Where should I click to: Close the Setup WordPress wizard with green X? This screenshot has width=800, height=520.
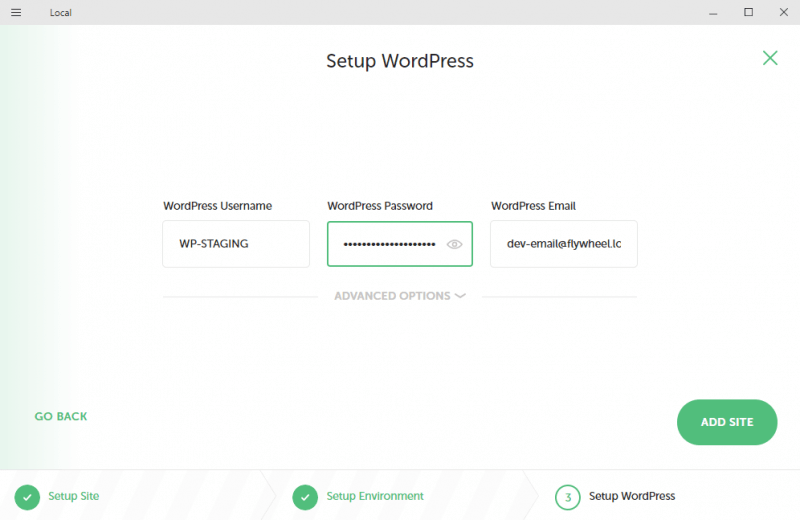click(x=770, y=58)
